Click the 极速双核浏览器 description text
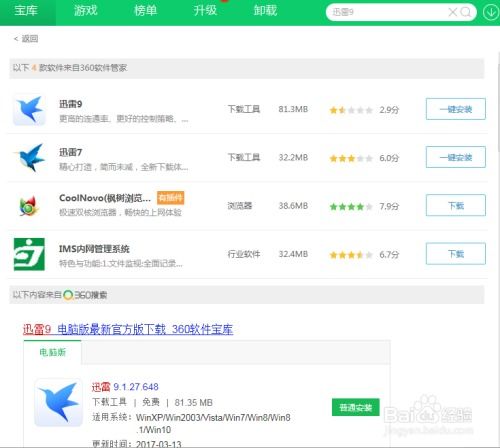The width and height of the screenshot is (500, 448). click(x=120, y=212)
